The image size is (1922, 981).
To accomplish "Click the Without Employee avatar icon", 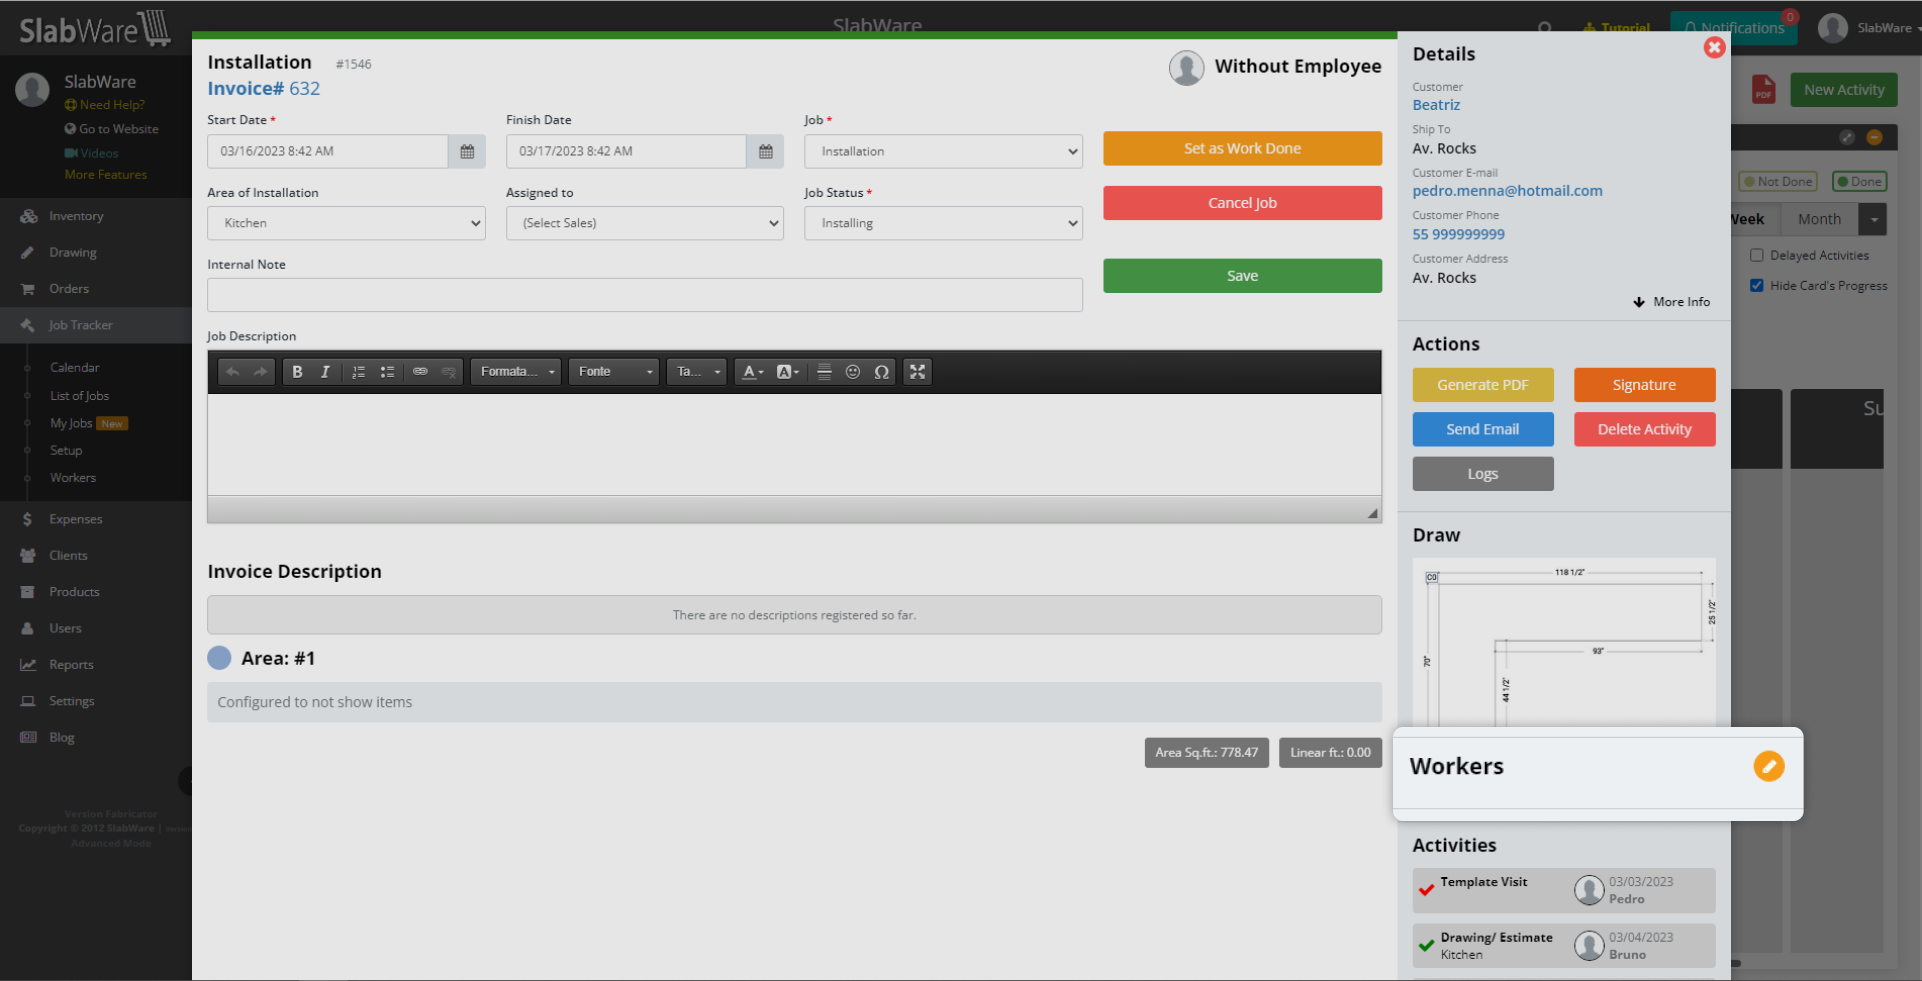I will [x=1187, y=68].
